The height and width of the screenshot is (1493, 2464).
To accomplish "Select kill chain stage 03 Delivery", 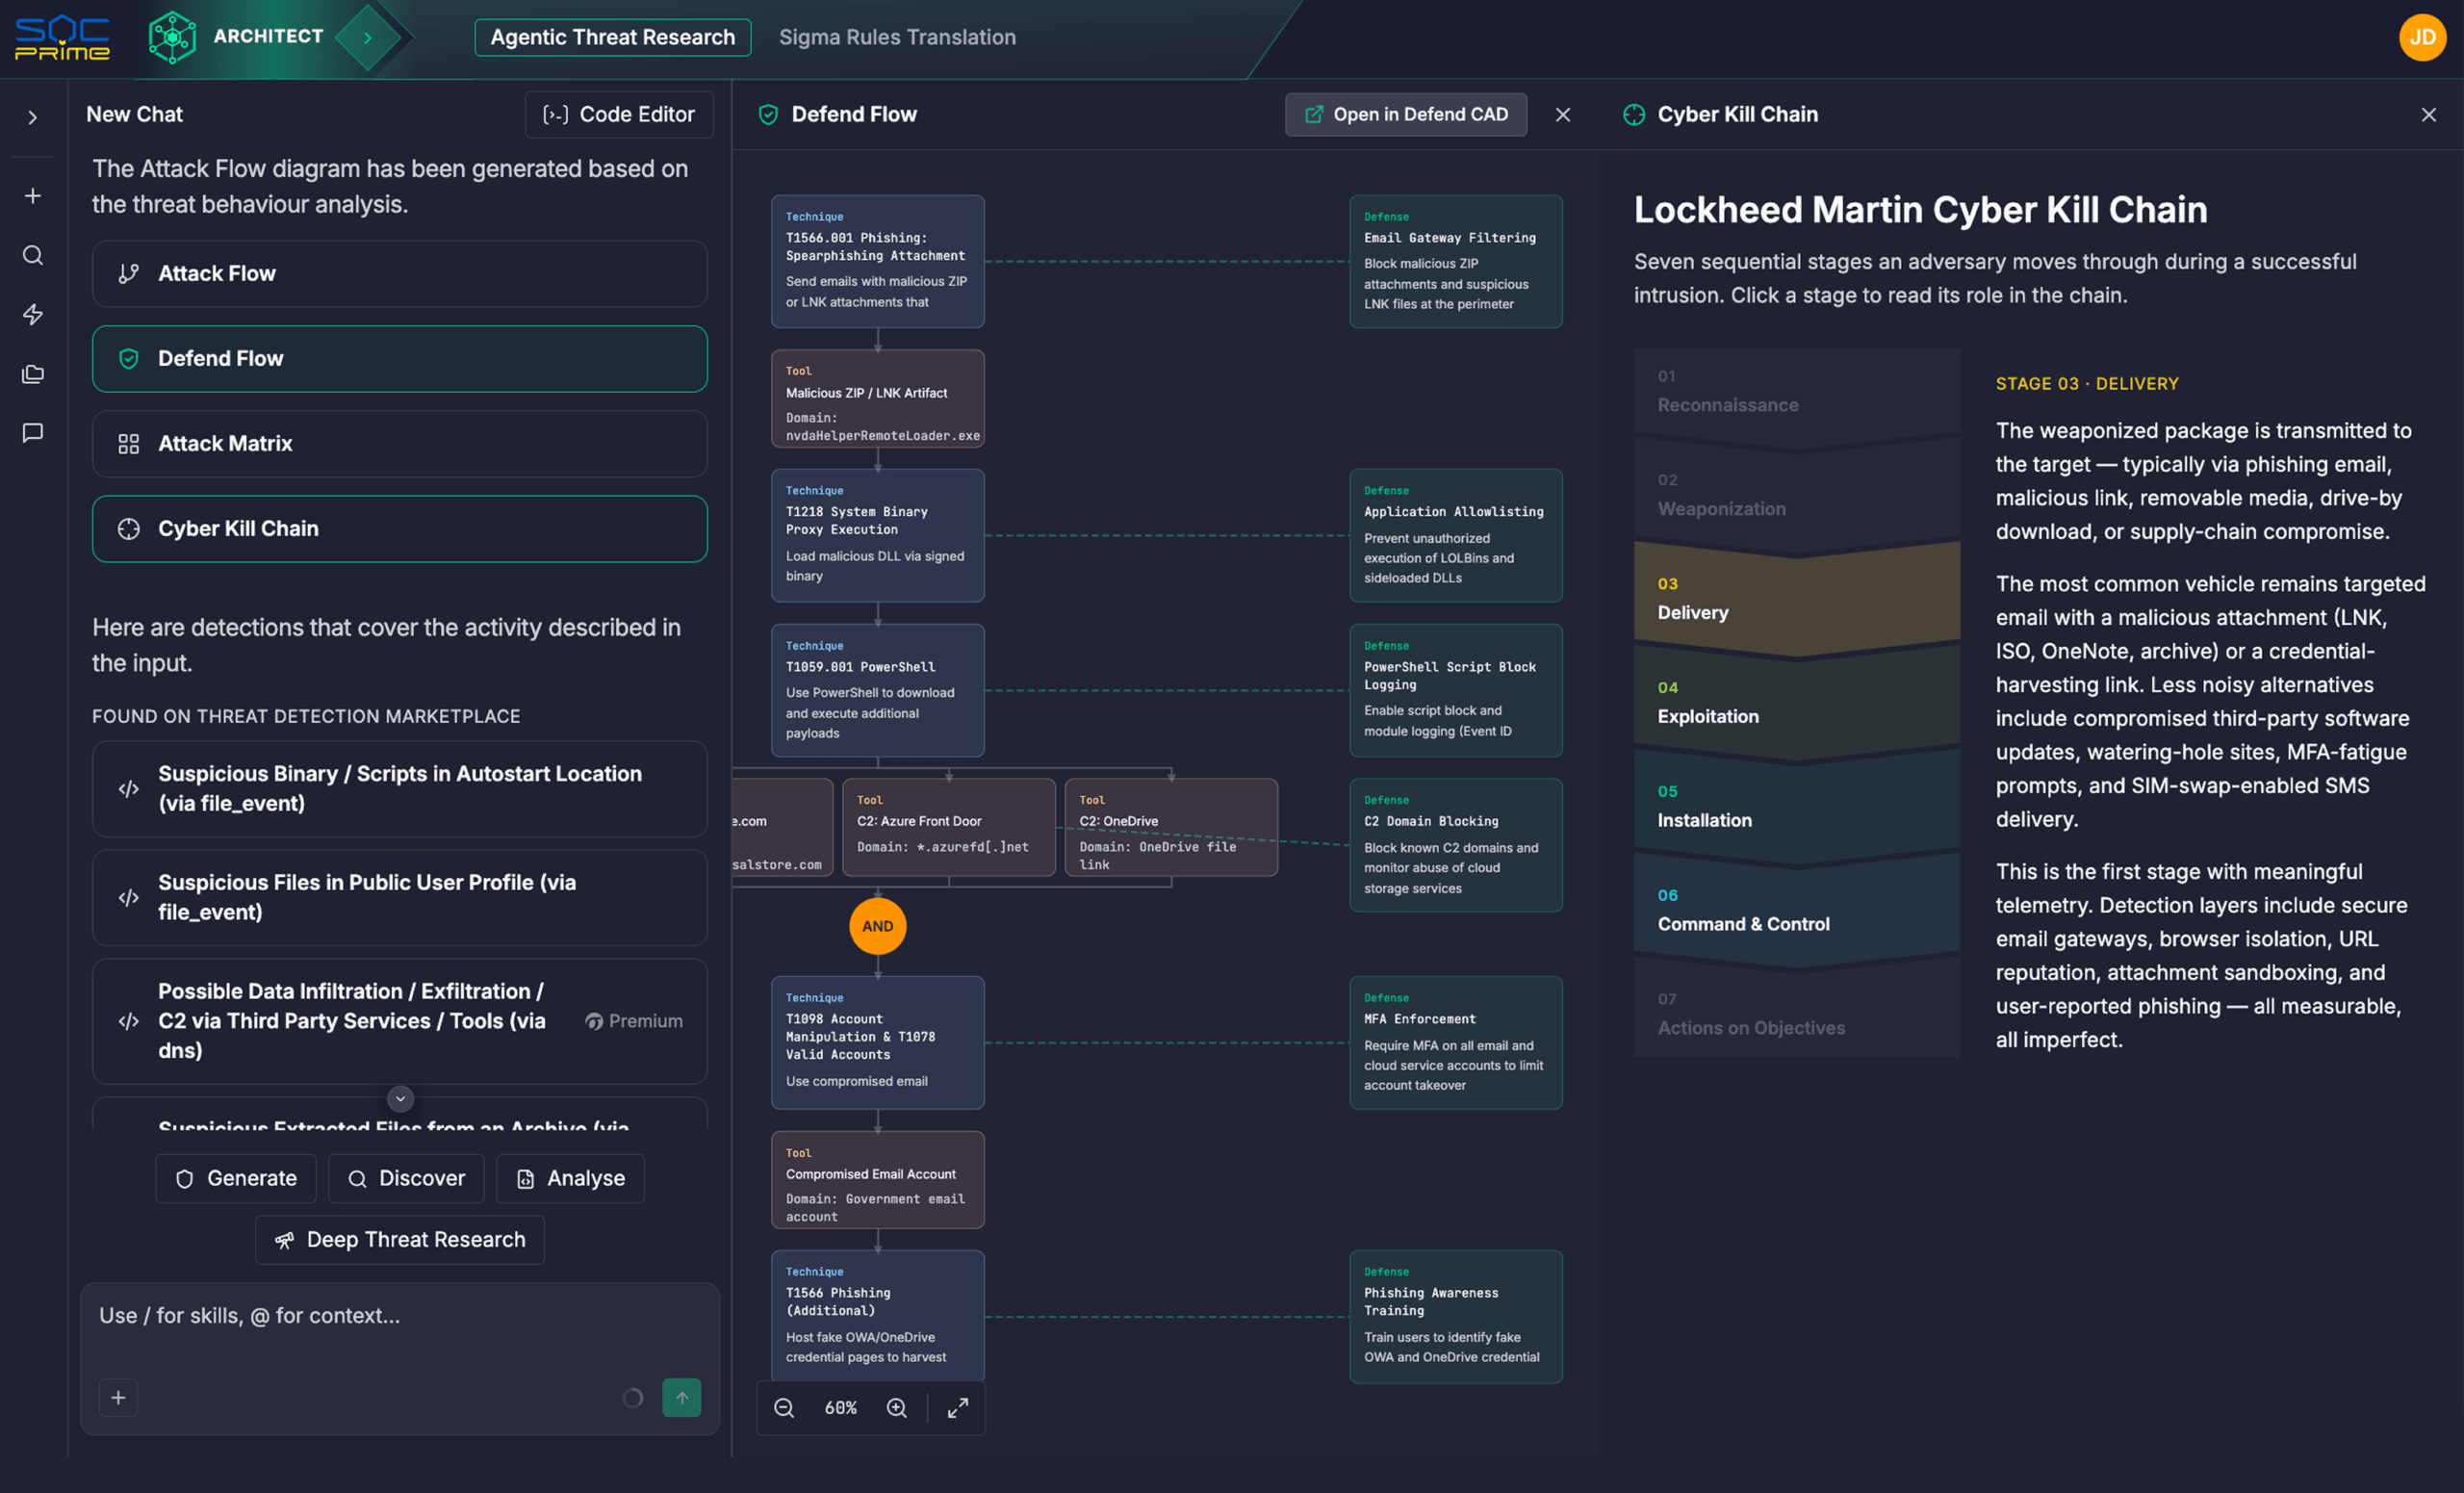I will point(1797,599).
